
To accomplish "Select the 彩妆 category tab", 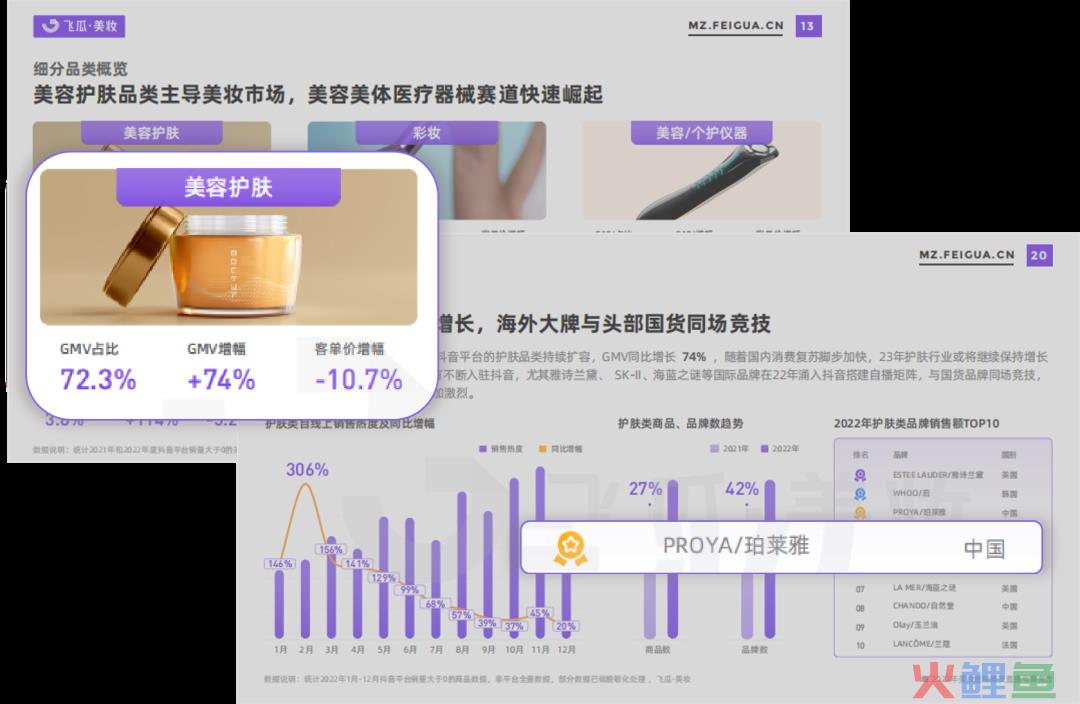I will tap(426, 133).
